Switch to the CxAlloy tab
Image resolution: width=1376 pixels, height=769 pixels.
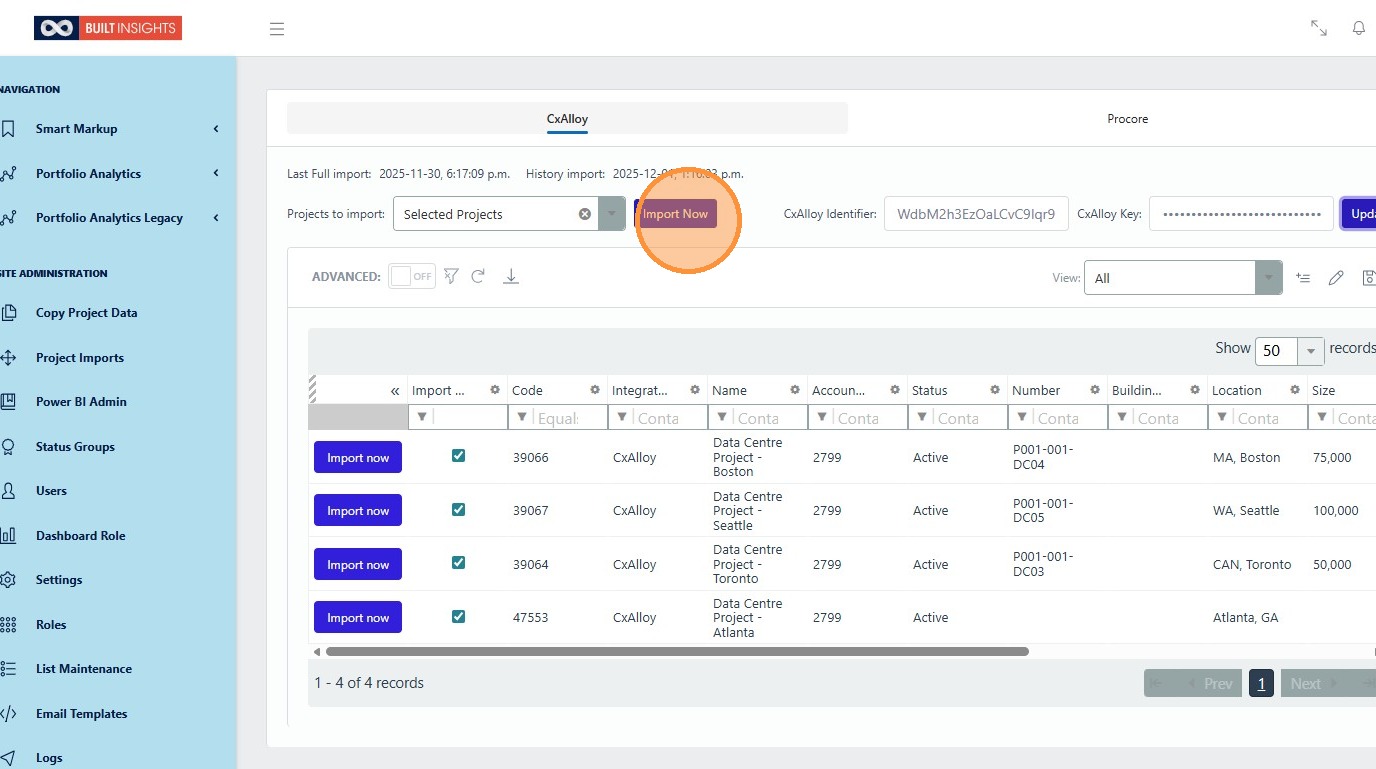pos(567,119)
